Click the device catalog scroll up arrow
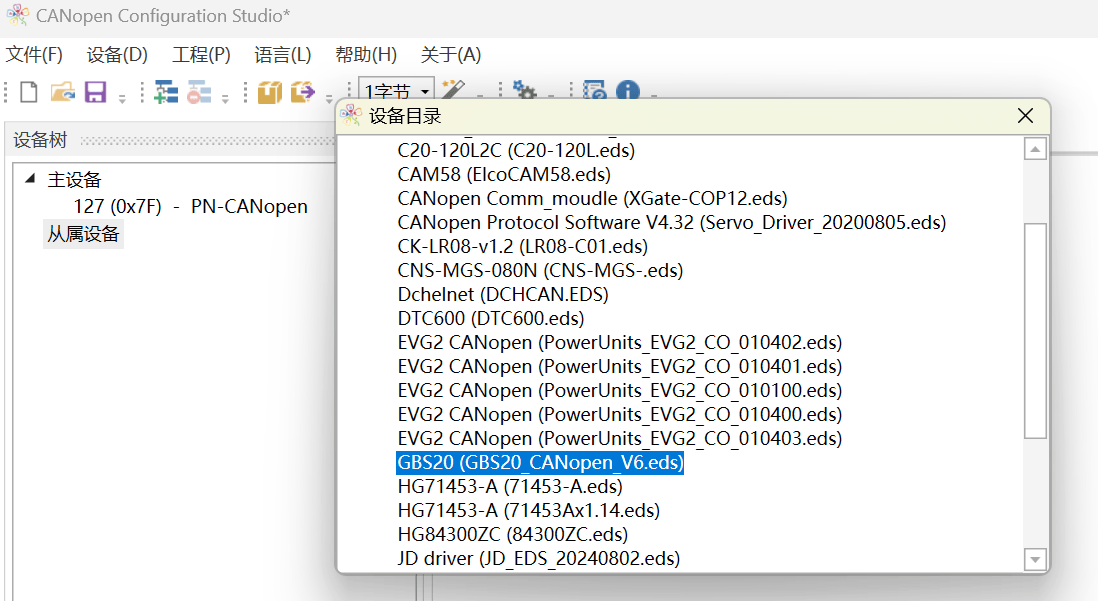The width and height of the screenshot is (1098, 601). tap(1035, 148)
